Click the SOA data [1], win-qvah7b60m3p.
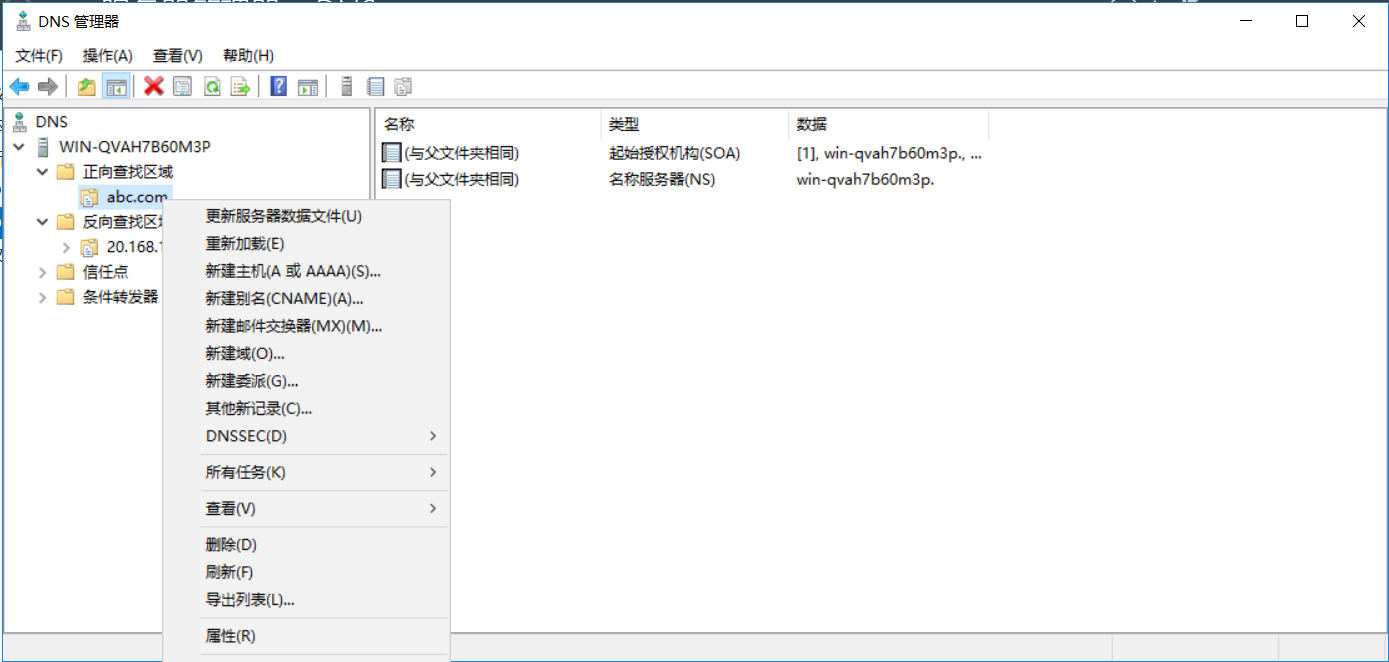 (889, 153)
